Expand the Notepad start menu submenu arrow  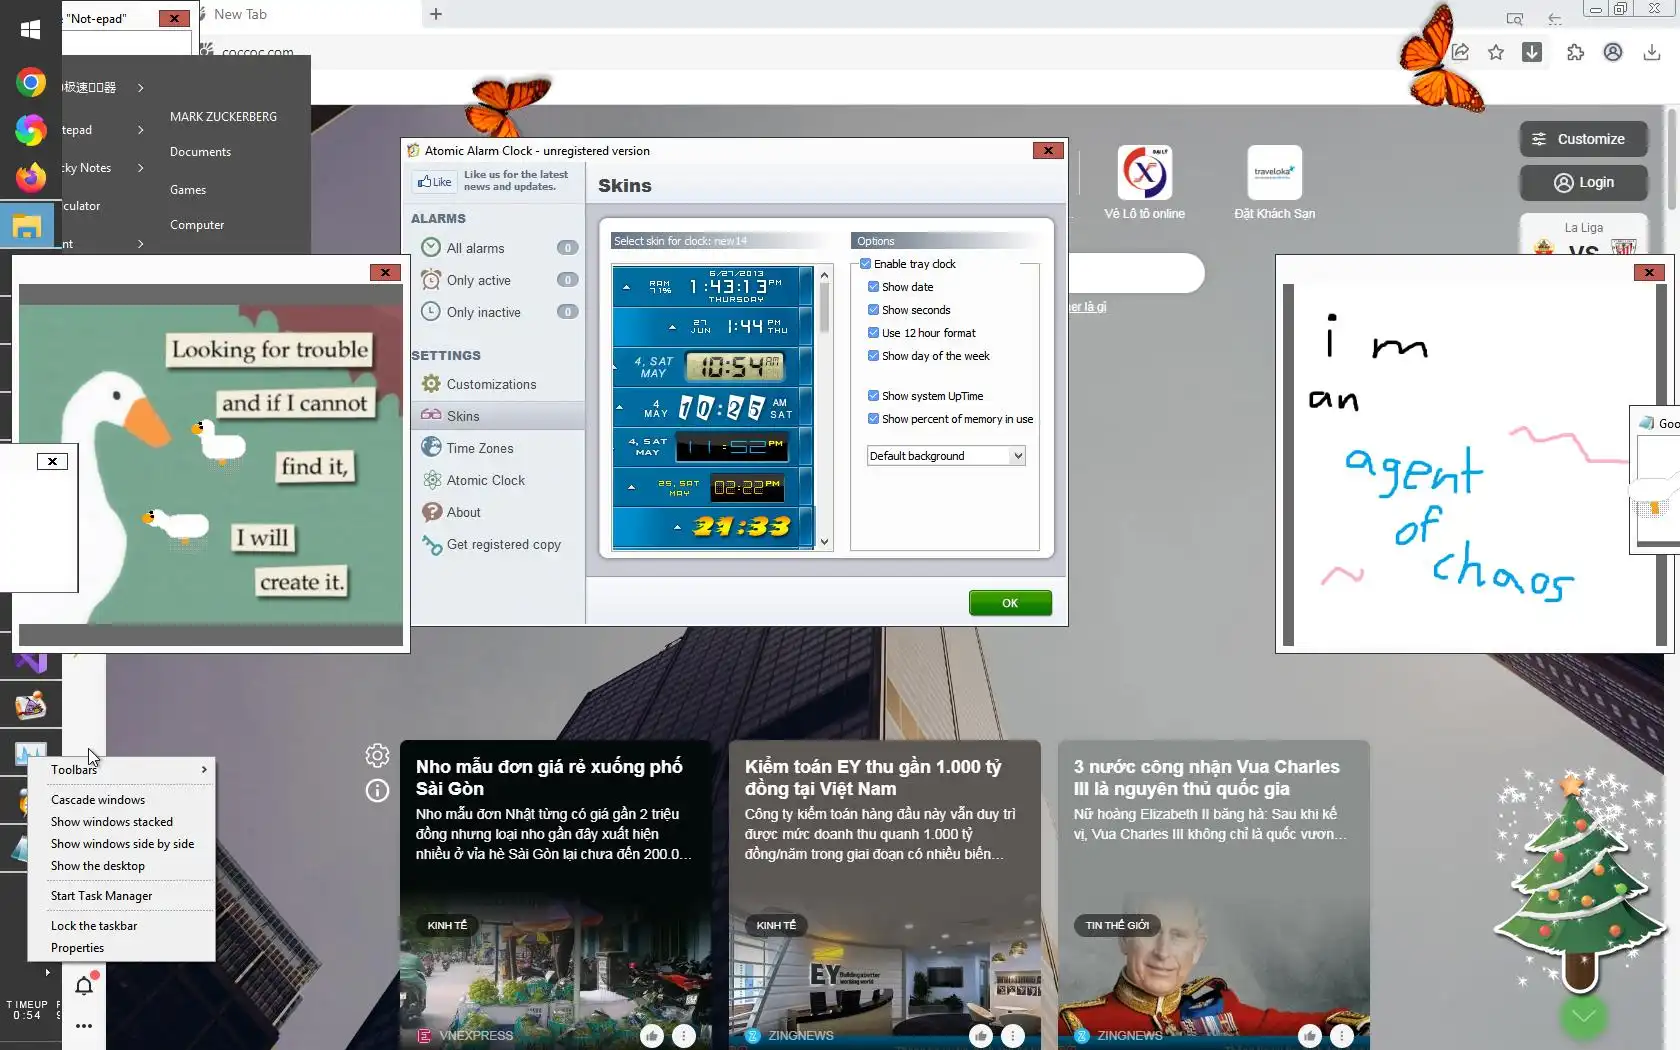(x=141, y=130)
